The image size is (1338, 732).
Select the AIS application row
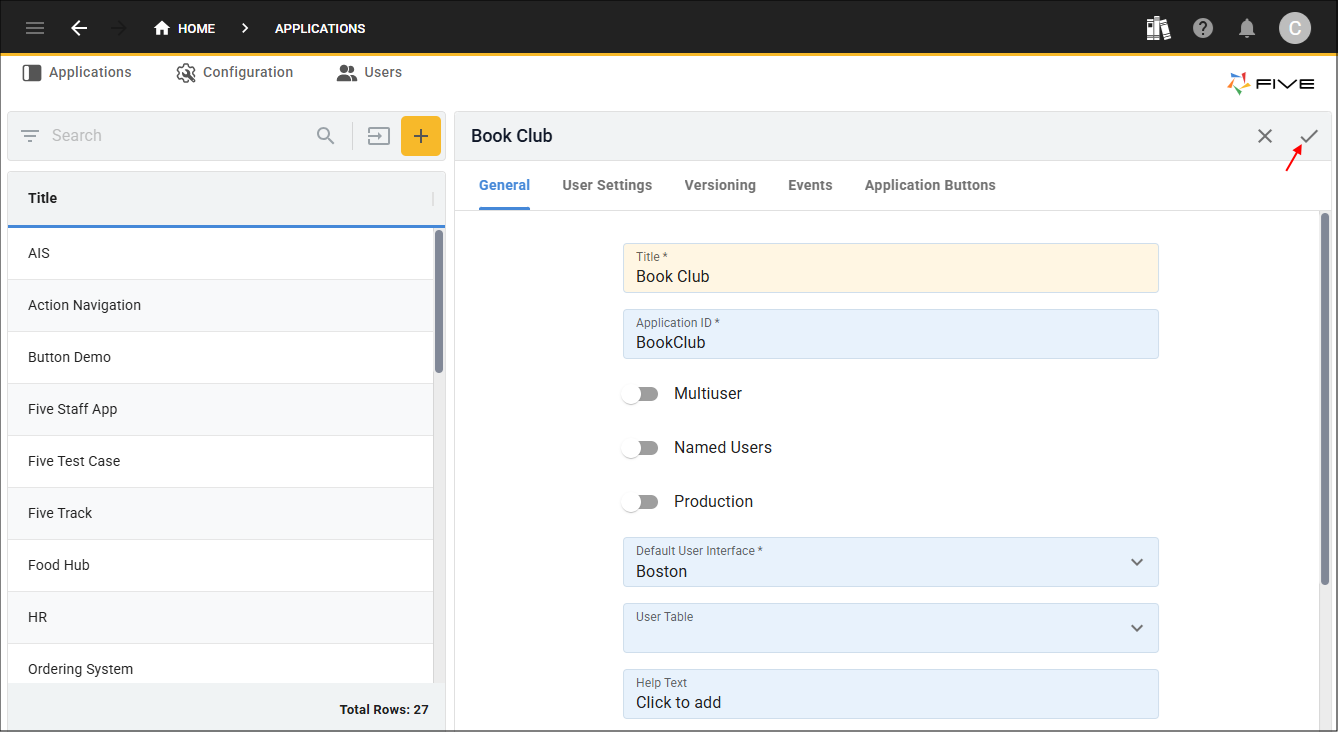[220, 253]
